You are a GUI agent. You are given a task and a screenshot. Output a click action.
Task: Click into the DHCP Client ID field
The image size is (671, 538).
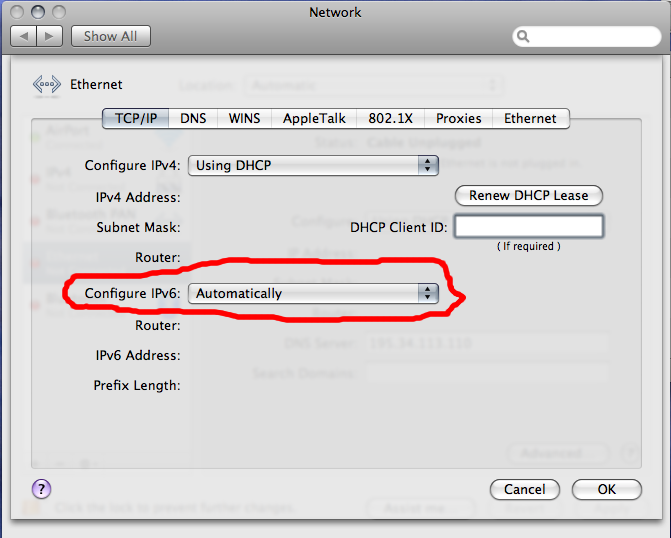tap(529, 227)
